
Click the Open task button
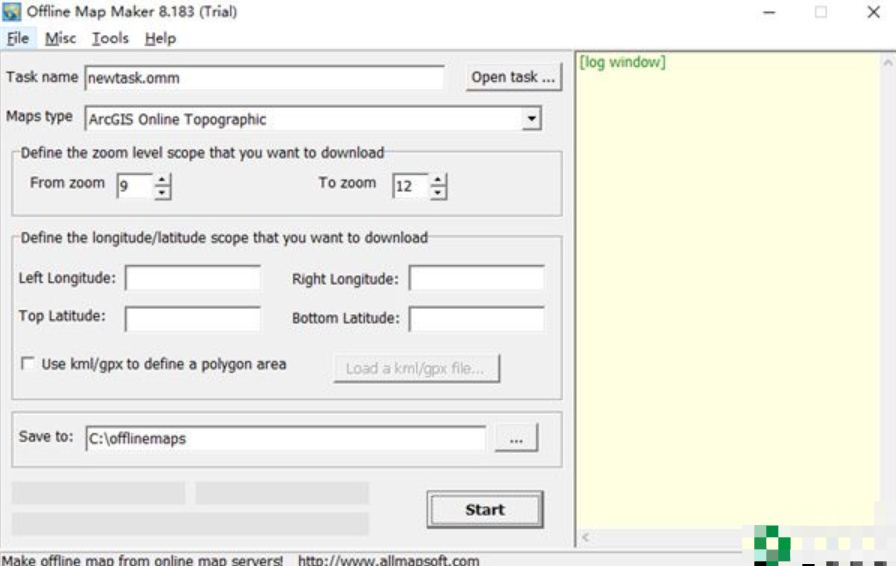(x=513, y=77)
